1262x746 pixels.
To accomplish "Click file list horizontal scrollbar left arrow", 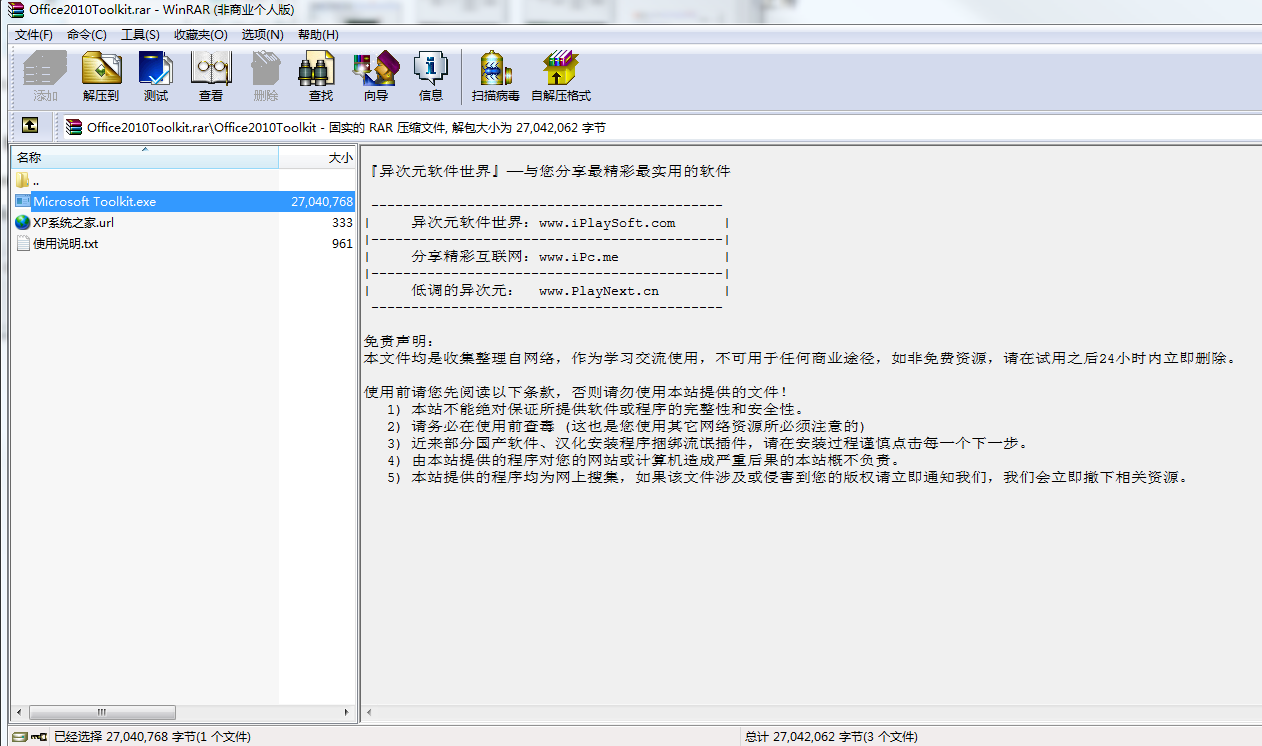I will point(19,712).
